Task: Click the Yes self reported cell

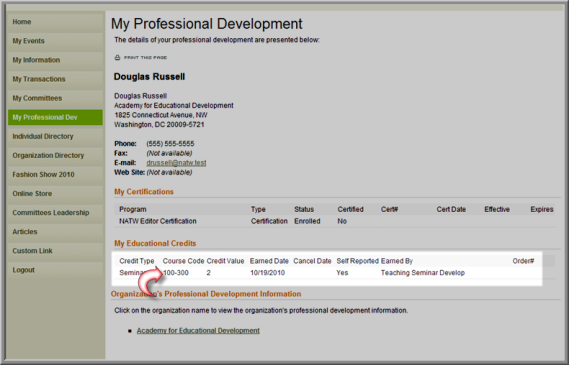Action: coord(342,273)
